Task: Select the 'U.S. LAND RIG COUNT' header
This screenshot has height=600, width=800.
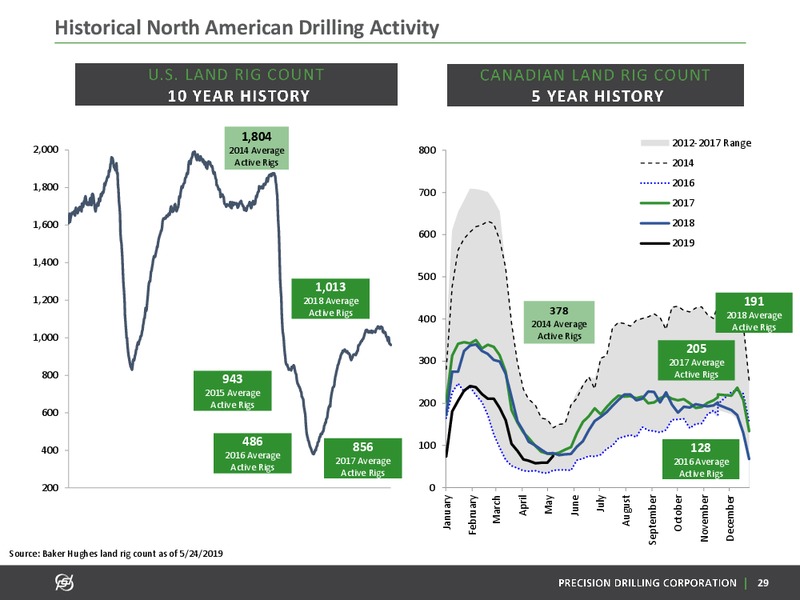Action: tap(236, 74)
